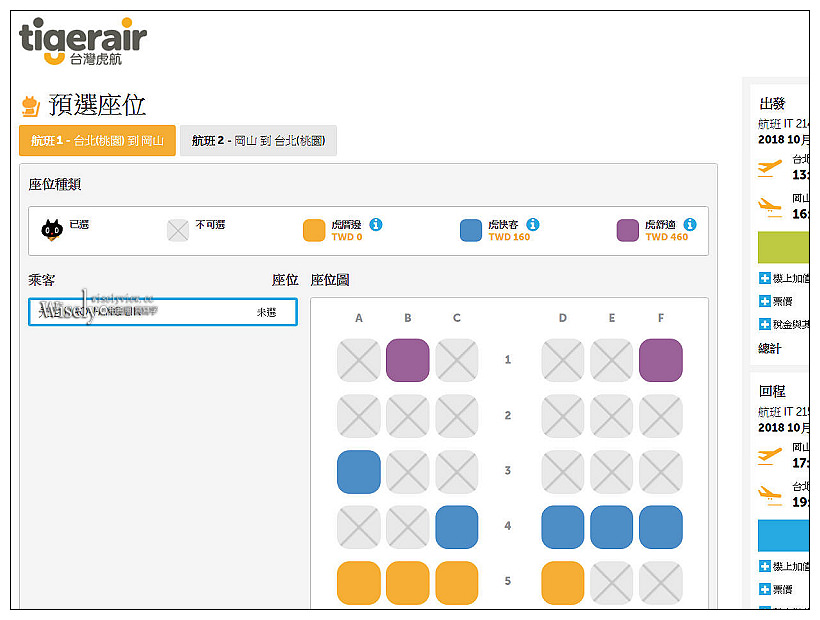Viewport: 820px width, 620px height.
Task: Click the orange 虎開運 color swatch
Action: 315,229
